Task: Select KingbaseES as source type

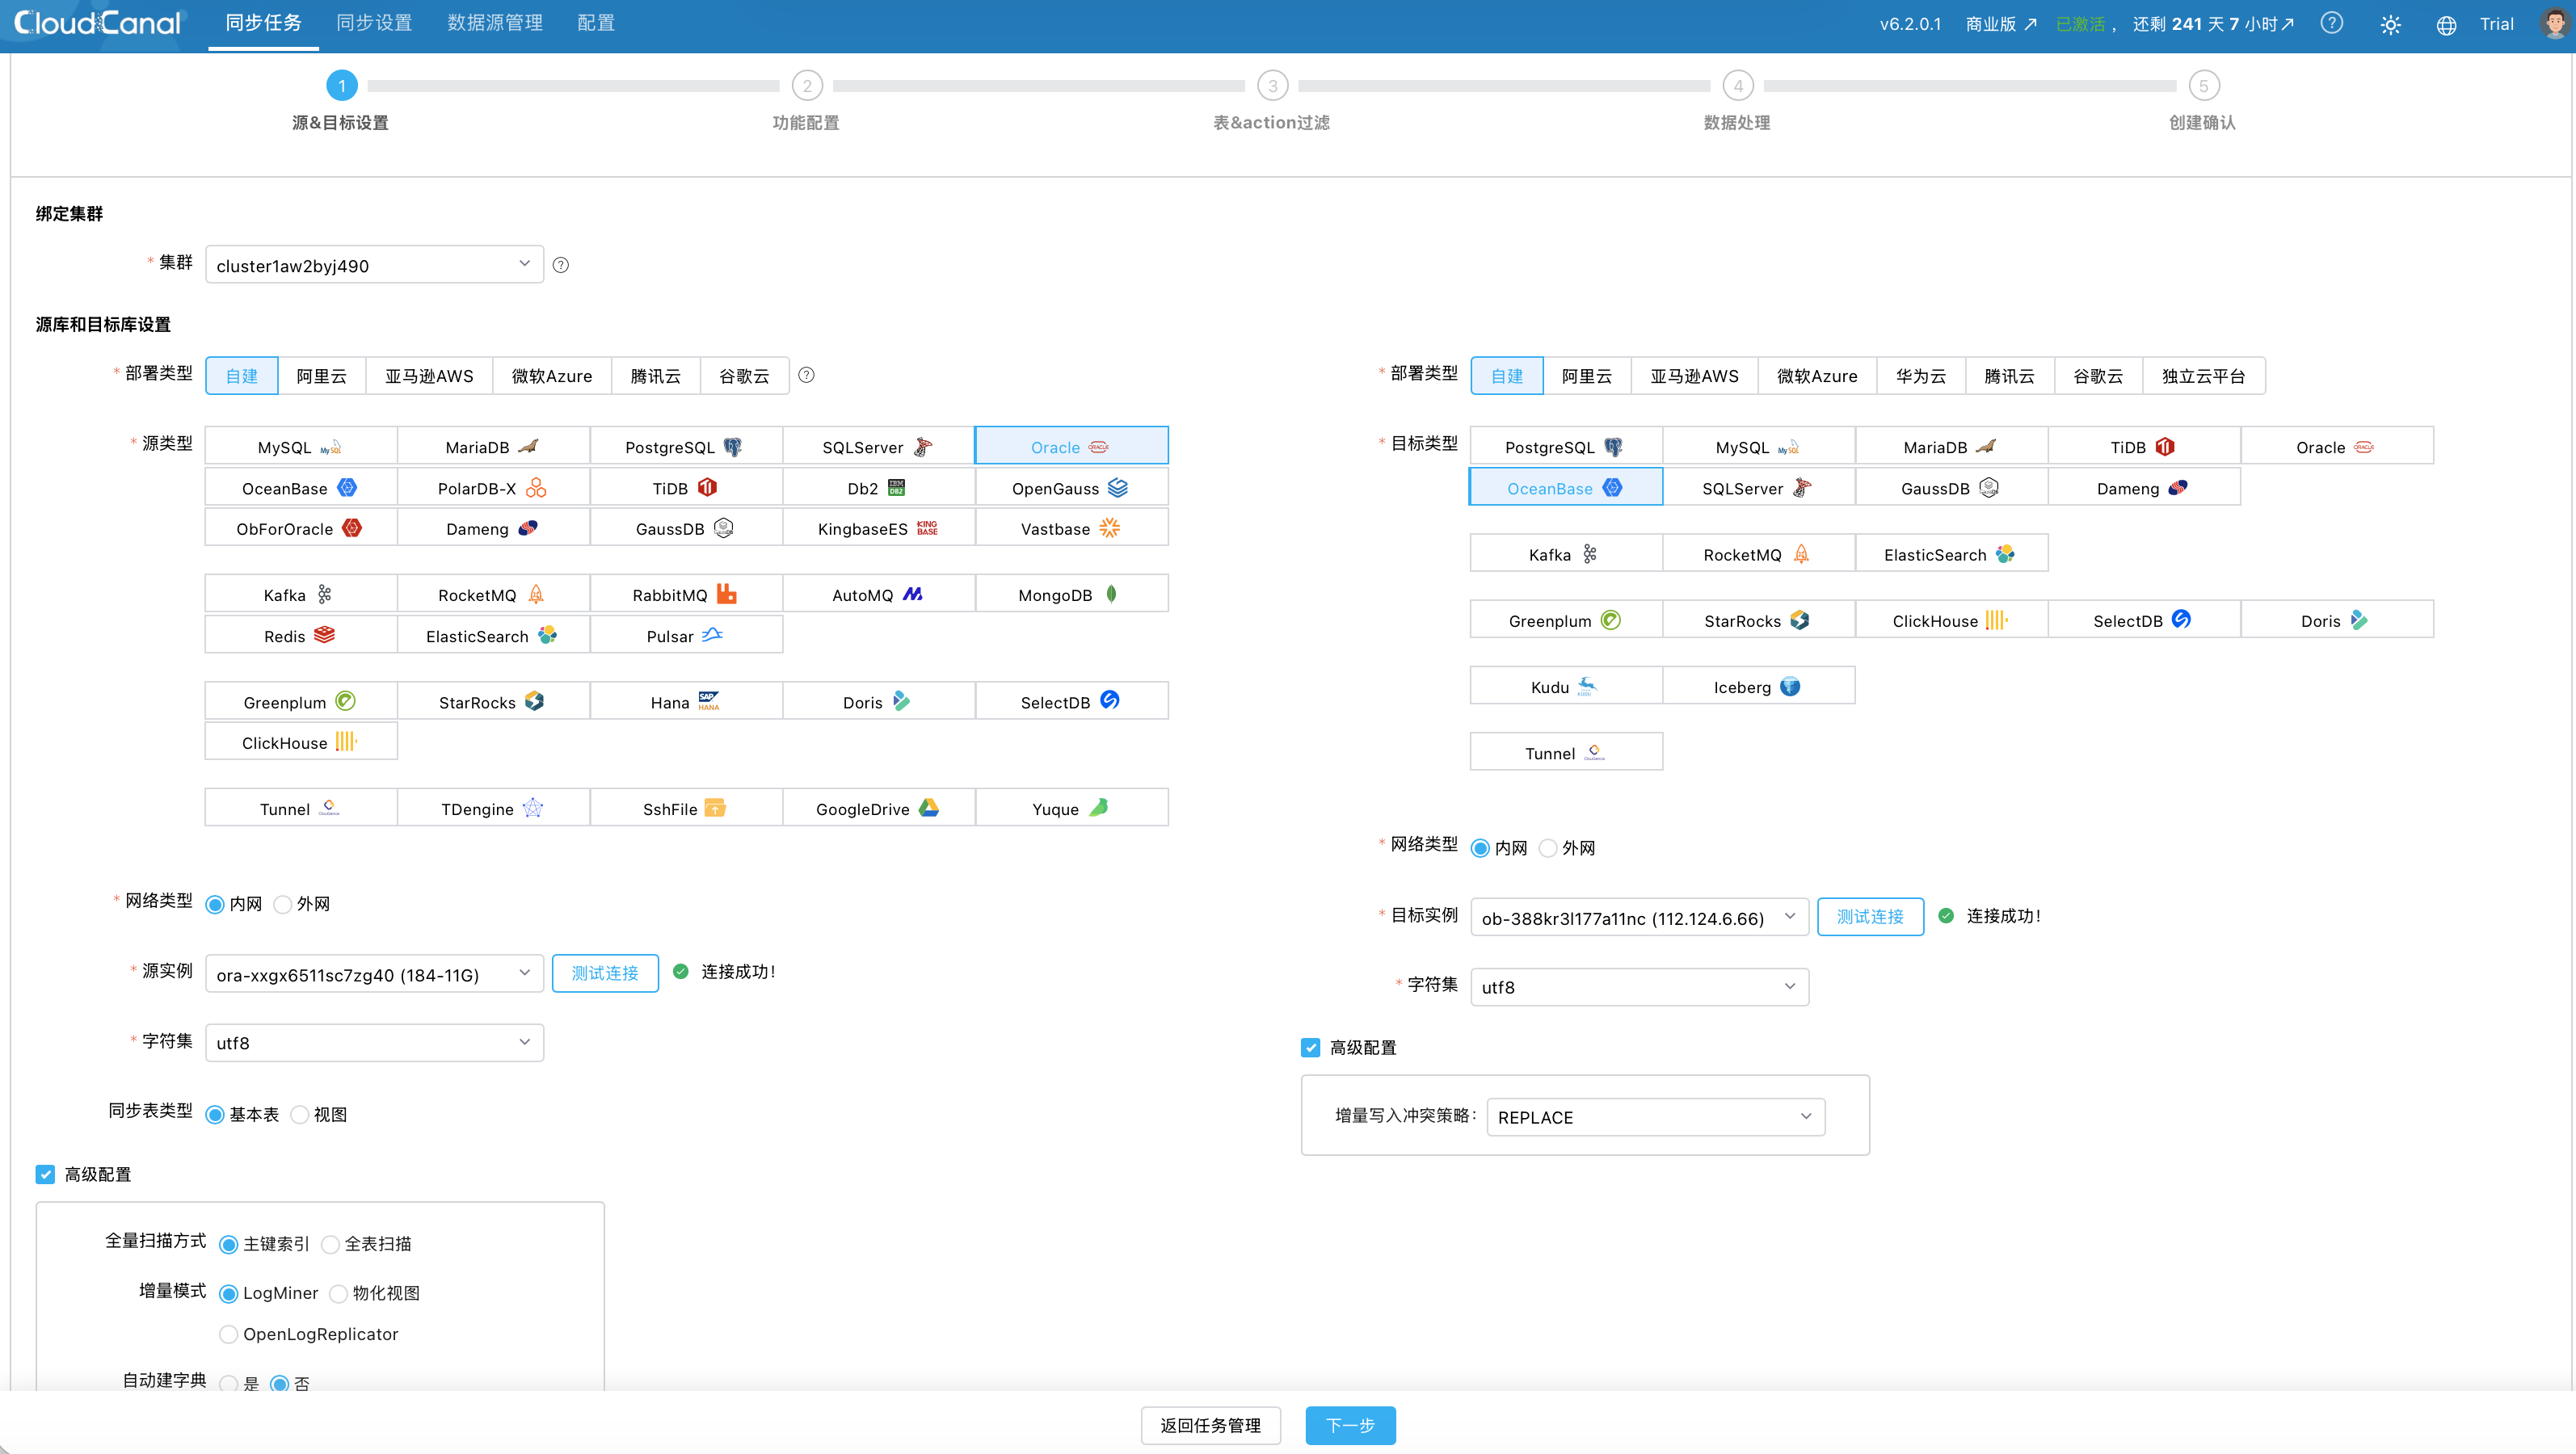Action: pyautogui.click(x=878, y=528)
